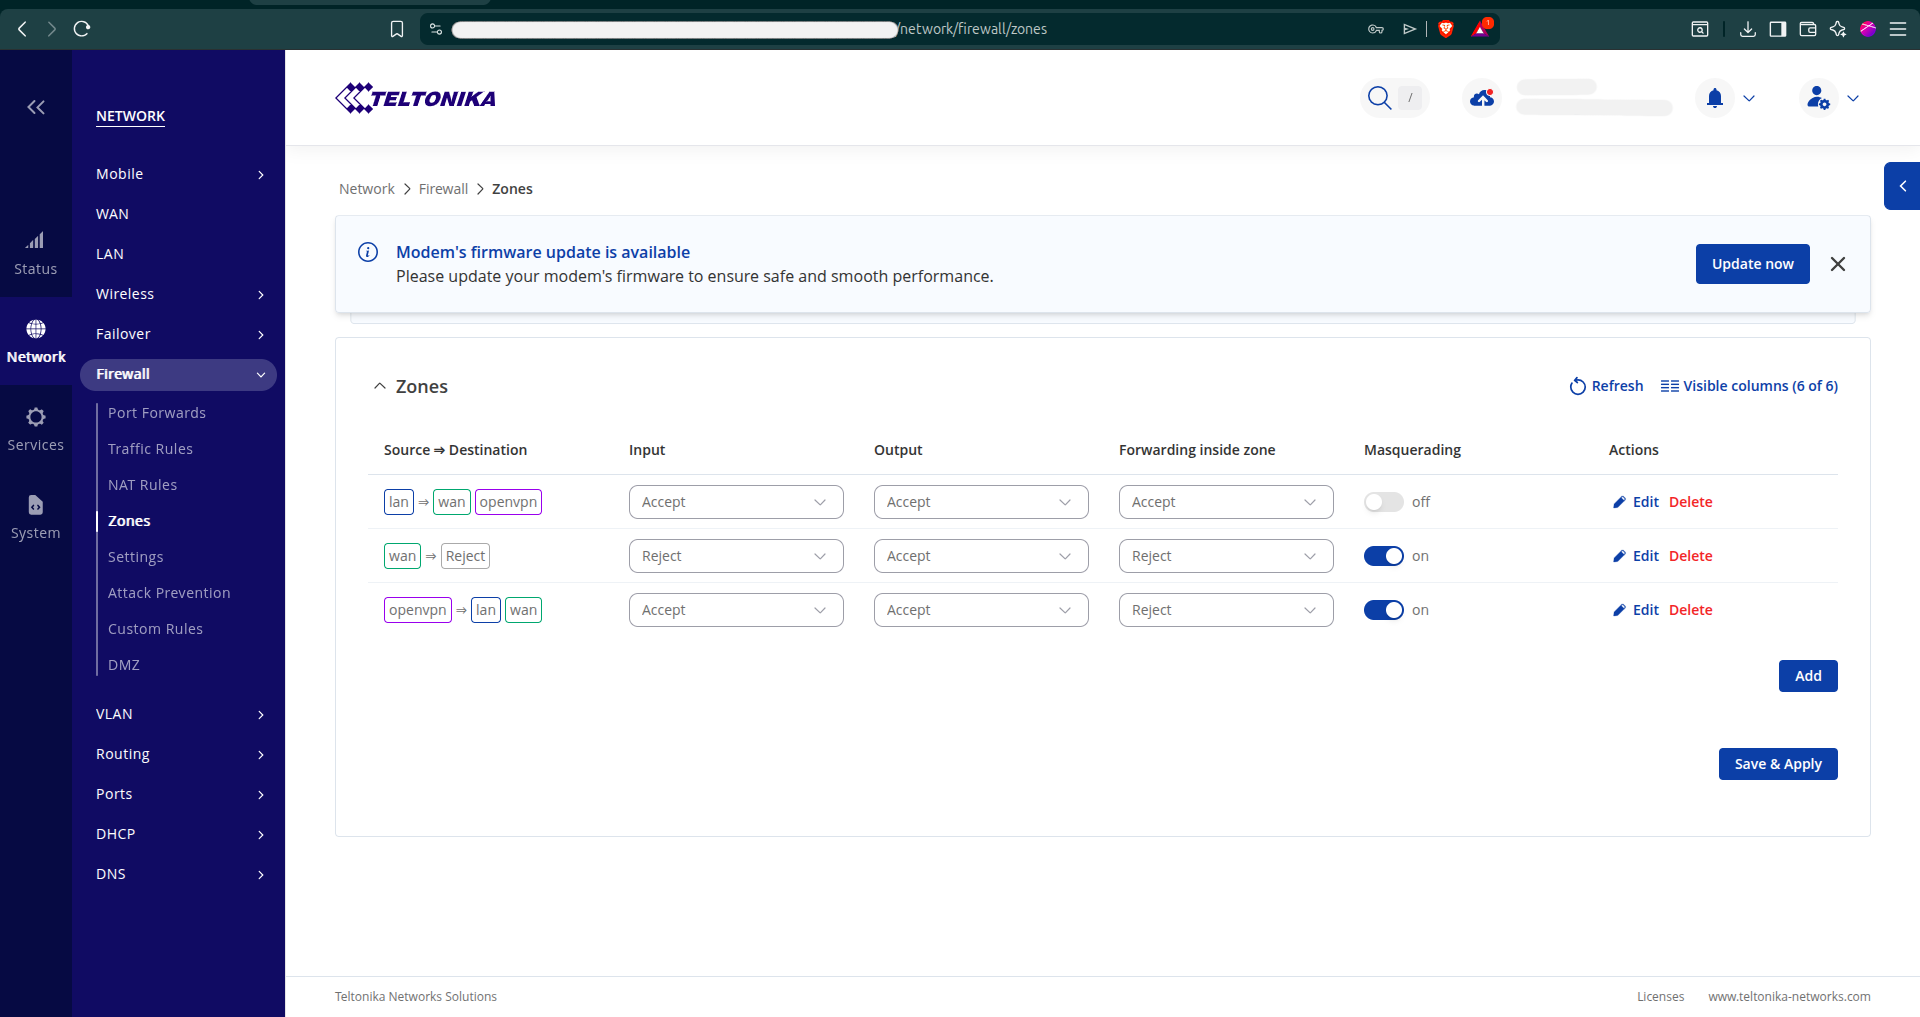Click Firewall in the breadcrumb
The image size is (1920, 1017).
(443, 189)
